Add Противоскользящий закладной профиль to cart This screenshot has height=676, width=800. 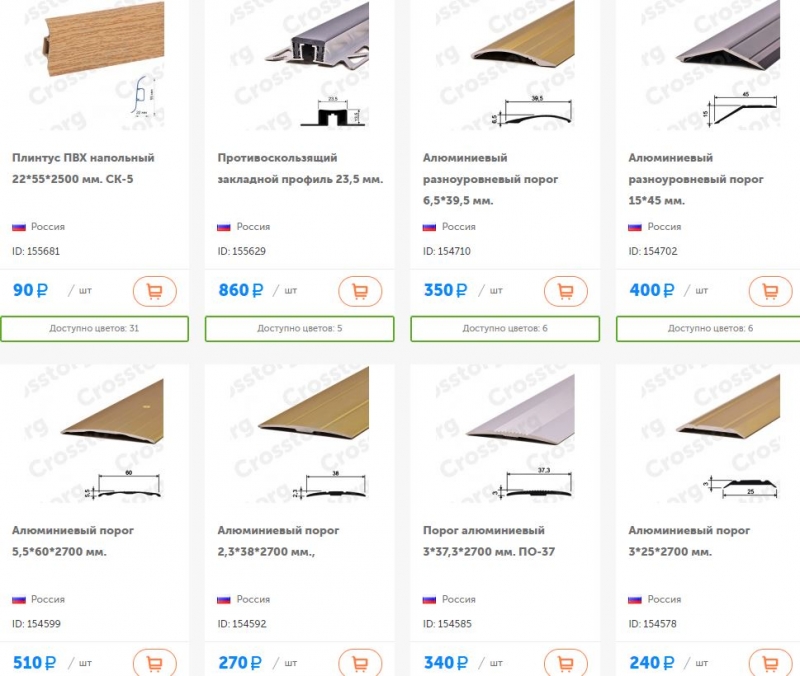[360, 291]
